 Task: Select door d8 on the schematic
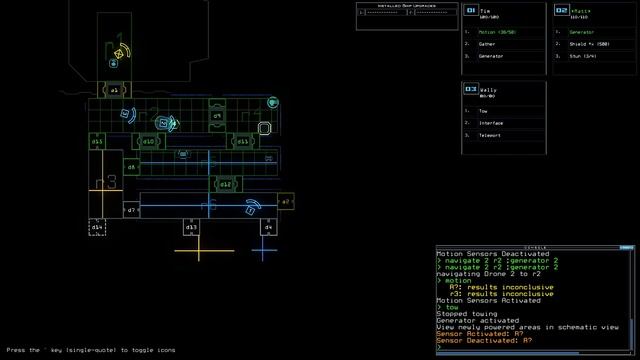coord(131,167)
